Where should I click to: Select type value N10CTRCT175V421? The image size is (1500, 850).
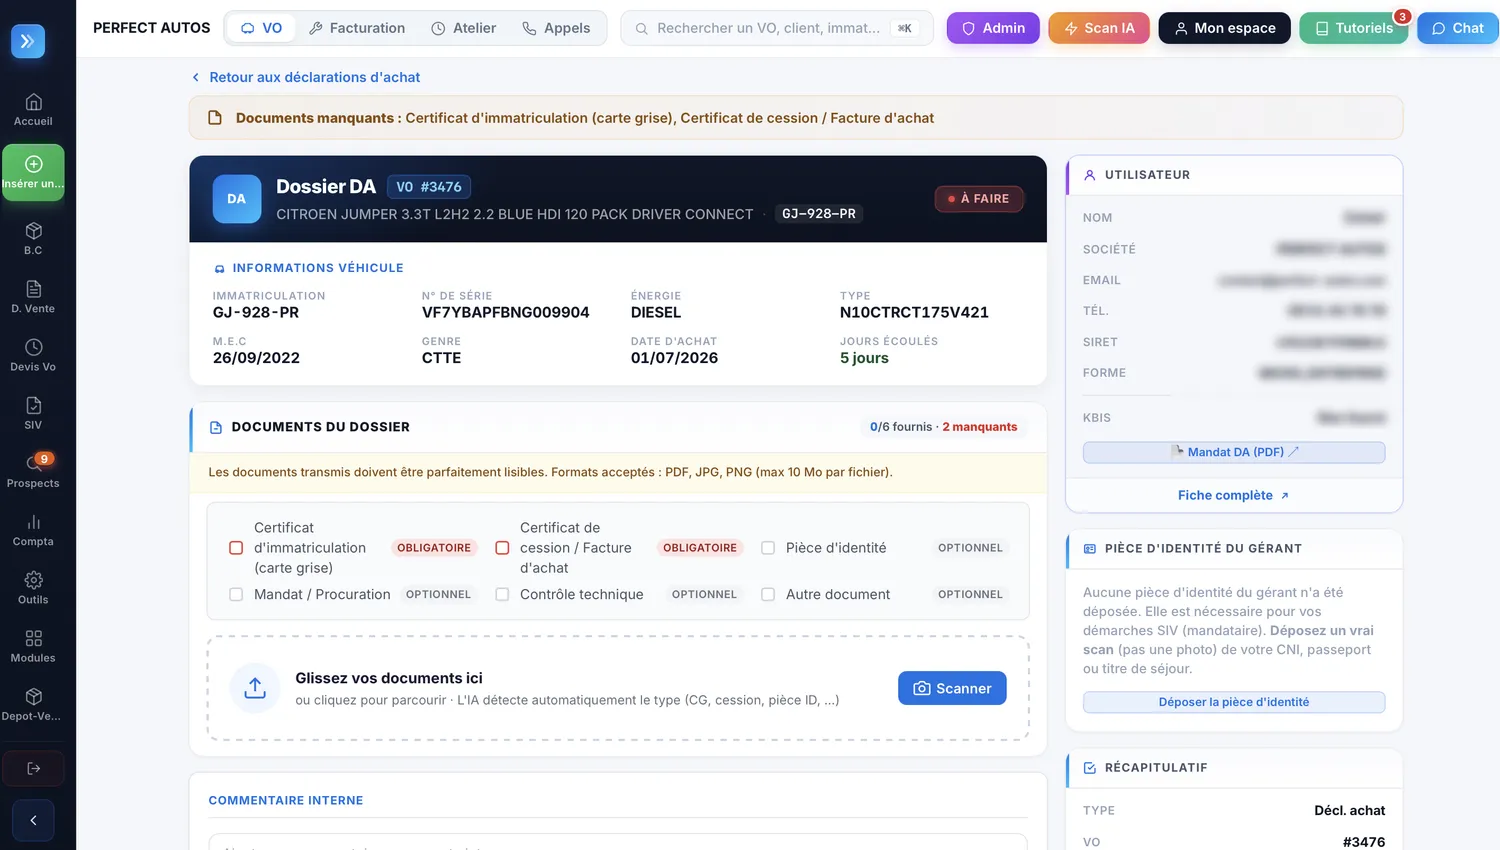pos(914,312)
